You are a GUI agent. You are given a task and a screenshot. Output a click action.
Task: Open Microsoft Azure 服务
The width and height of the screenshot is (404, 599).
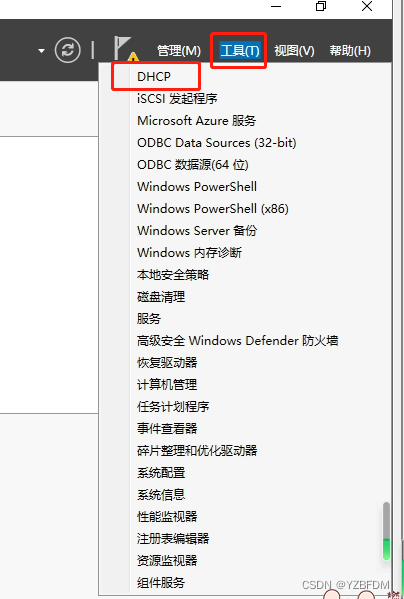[196, 121]
